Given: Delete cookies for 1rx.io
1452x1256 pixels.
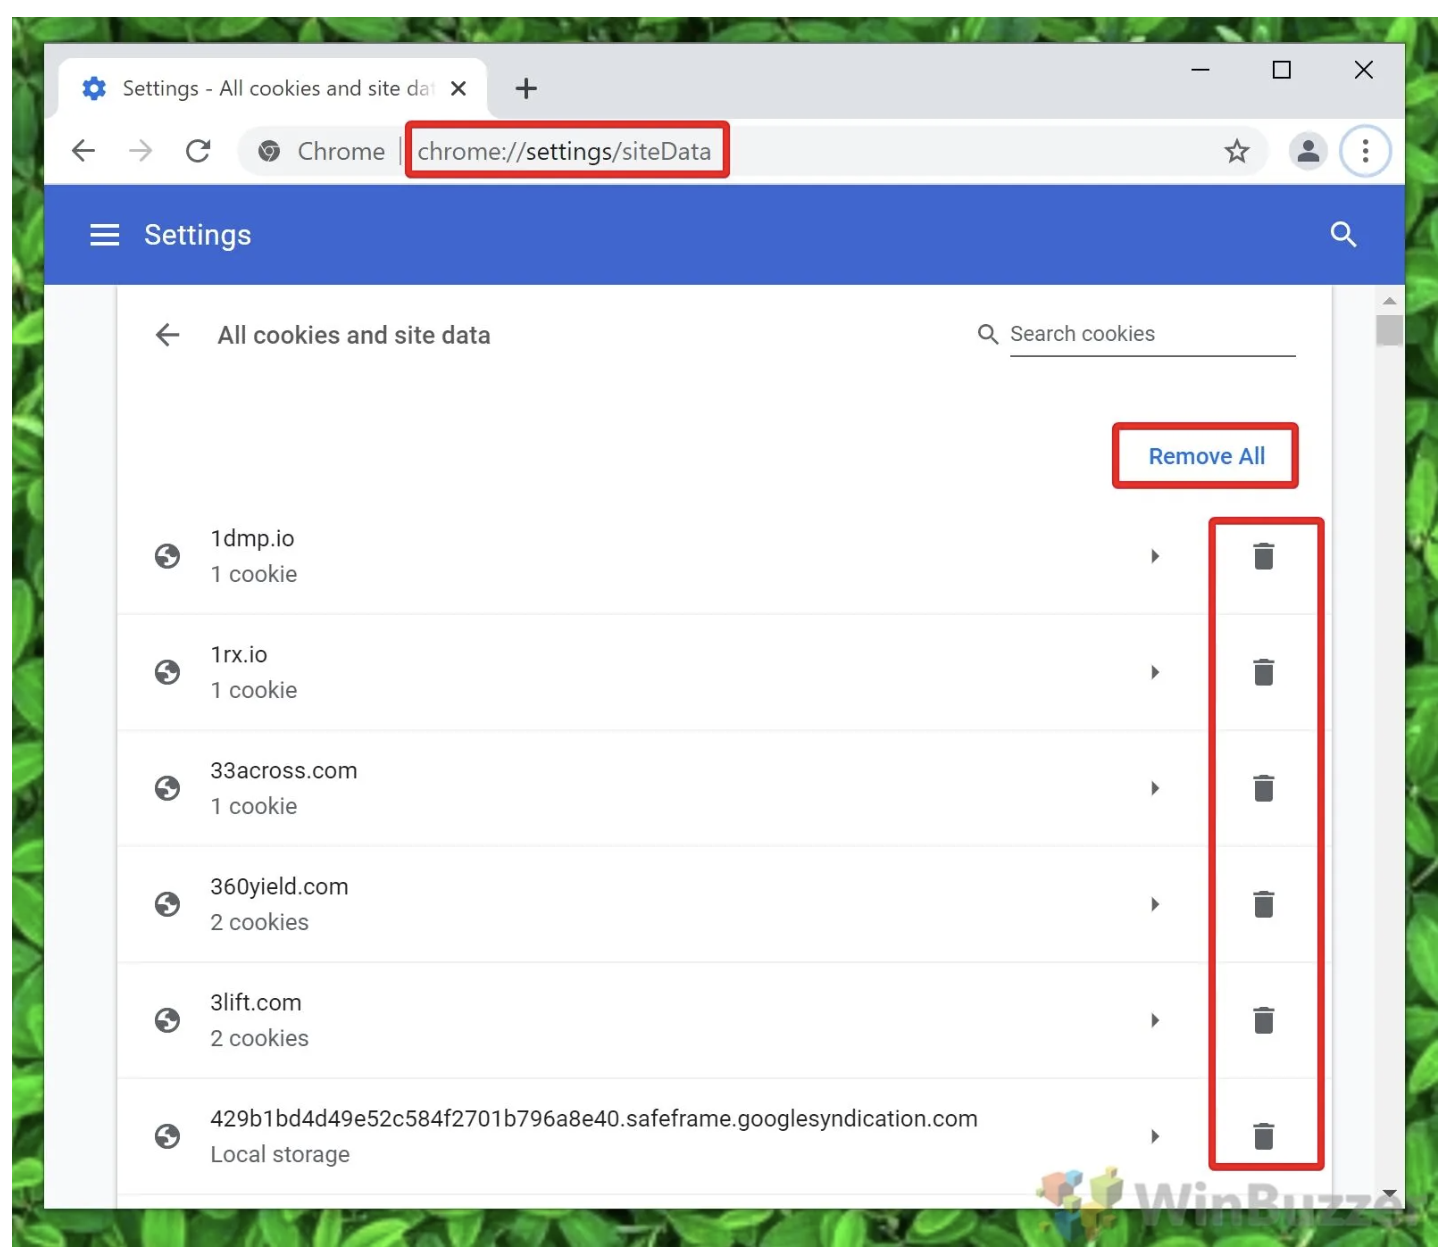Looking at the screenshot, I should coord(1263,672).
